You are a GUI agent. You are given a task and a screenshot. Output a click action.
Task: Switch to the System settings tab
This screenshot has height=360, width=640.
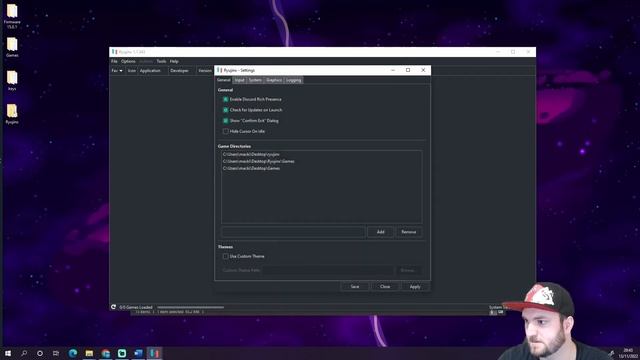[255, 80]
